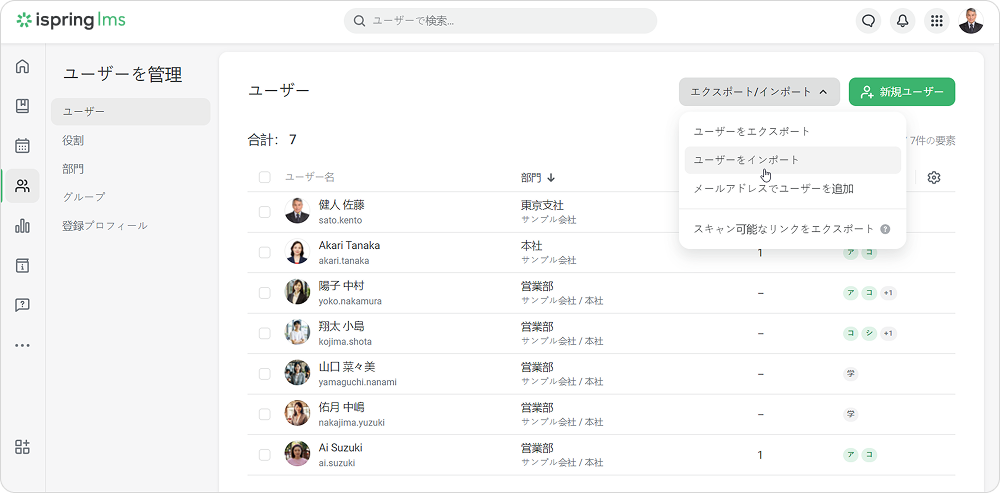Open Ai Suzuki's profile photo thumbnail
Screen dimensions: 1000x493
pyautogui.click(x=297, y=454)
